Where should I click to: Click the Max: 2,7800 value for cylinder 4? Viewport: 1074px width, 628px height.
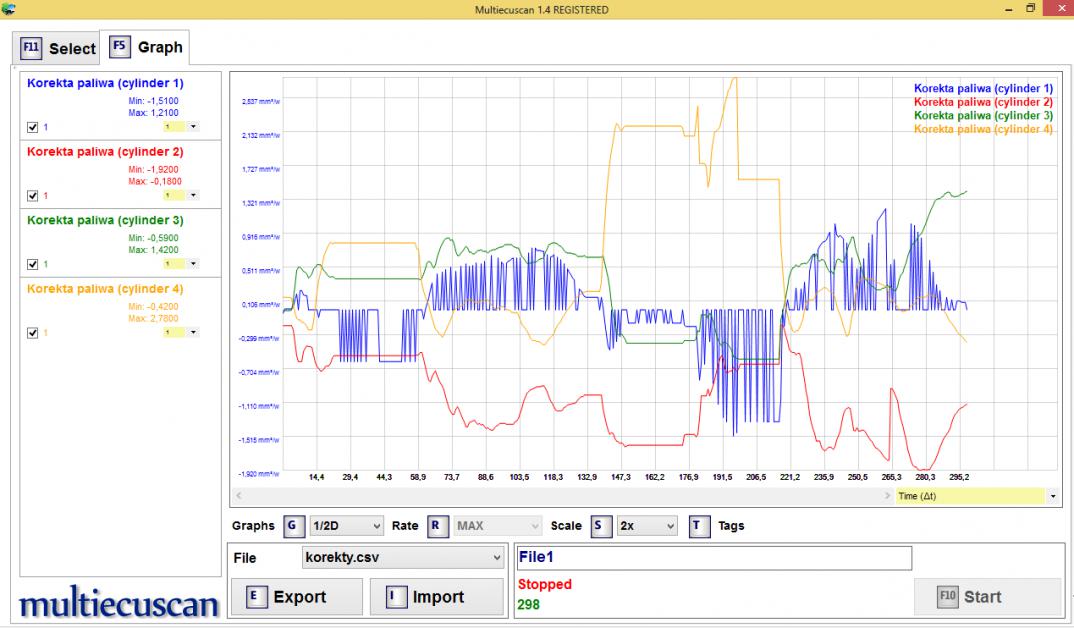pos(153,318)
